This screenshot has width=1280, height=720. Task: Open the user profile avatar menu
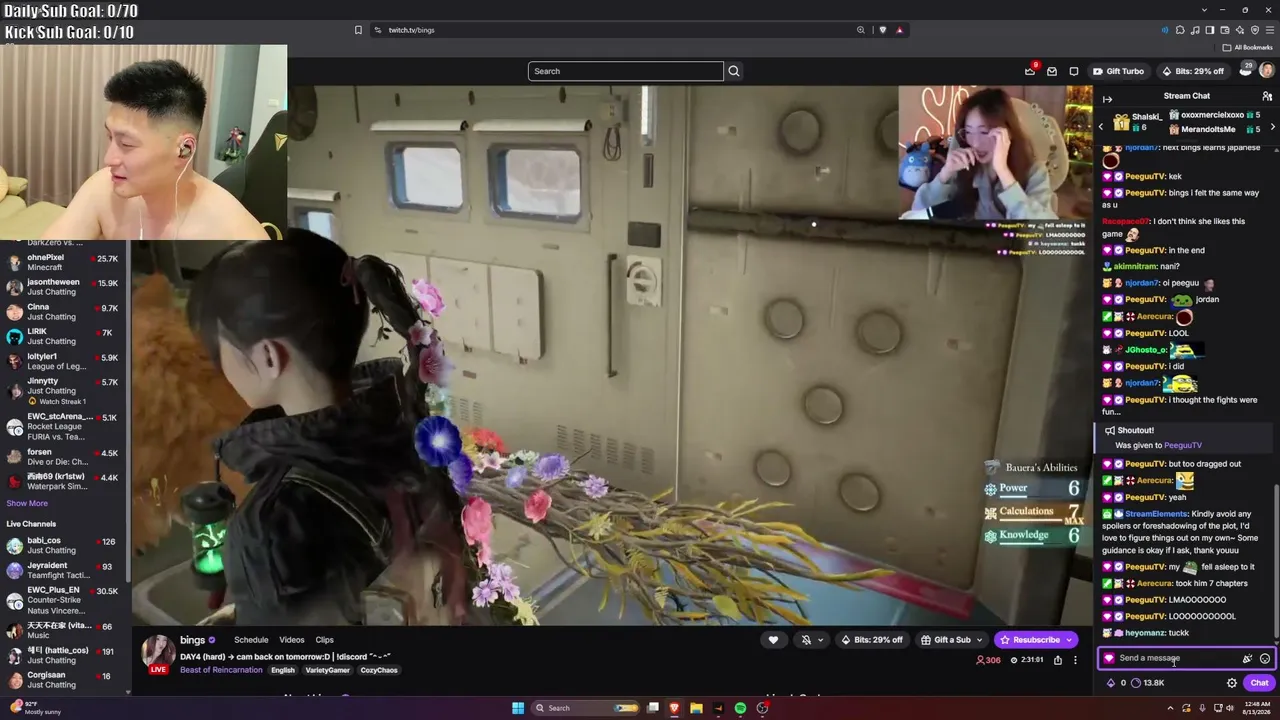coord(1267,70)
